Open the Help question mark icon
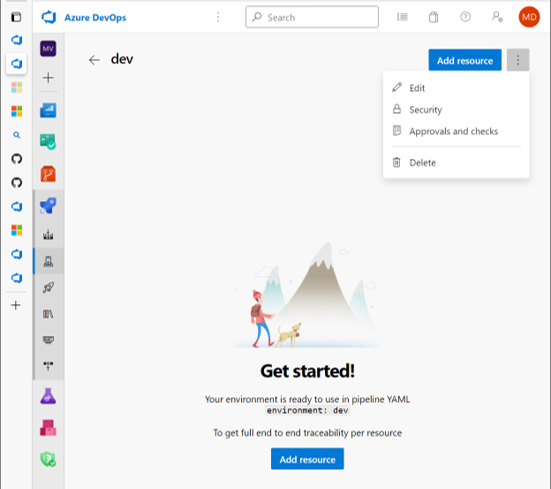This screenshot has height=489, width=551. 465,17
